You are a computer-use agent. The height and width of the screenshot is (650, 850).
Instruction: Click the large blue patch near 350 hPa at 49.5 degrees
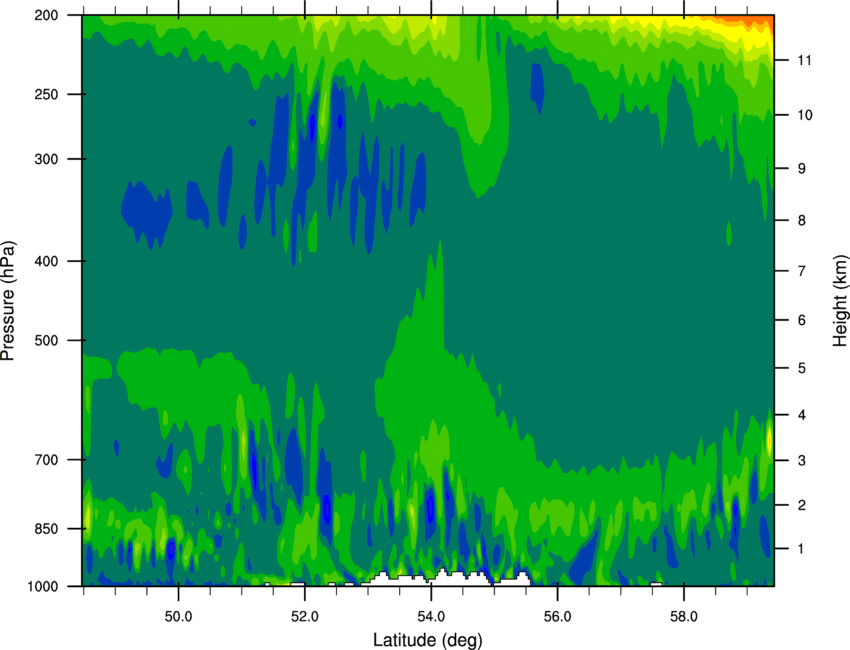click(x=146, y=214)
